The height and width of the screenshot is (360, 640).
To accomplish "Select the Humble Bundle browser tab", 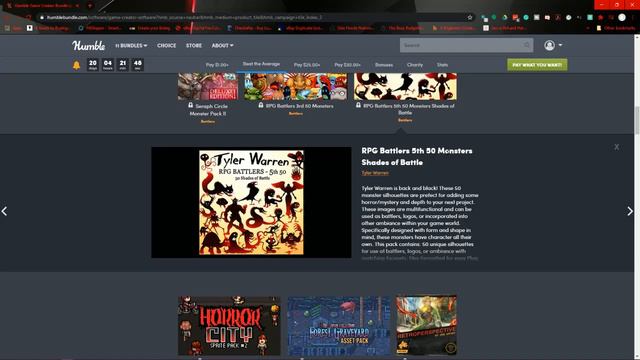I will coord(43,5).
